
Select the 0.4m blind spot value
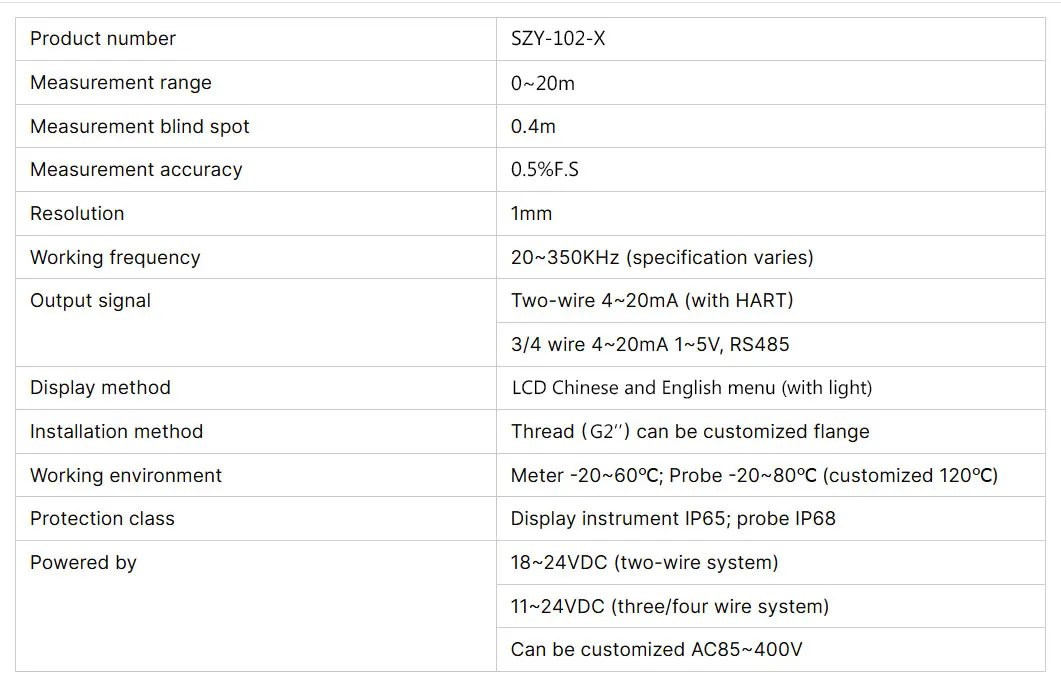533,127
